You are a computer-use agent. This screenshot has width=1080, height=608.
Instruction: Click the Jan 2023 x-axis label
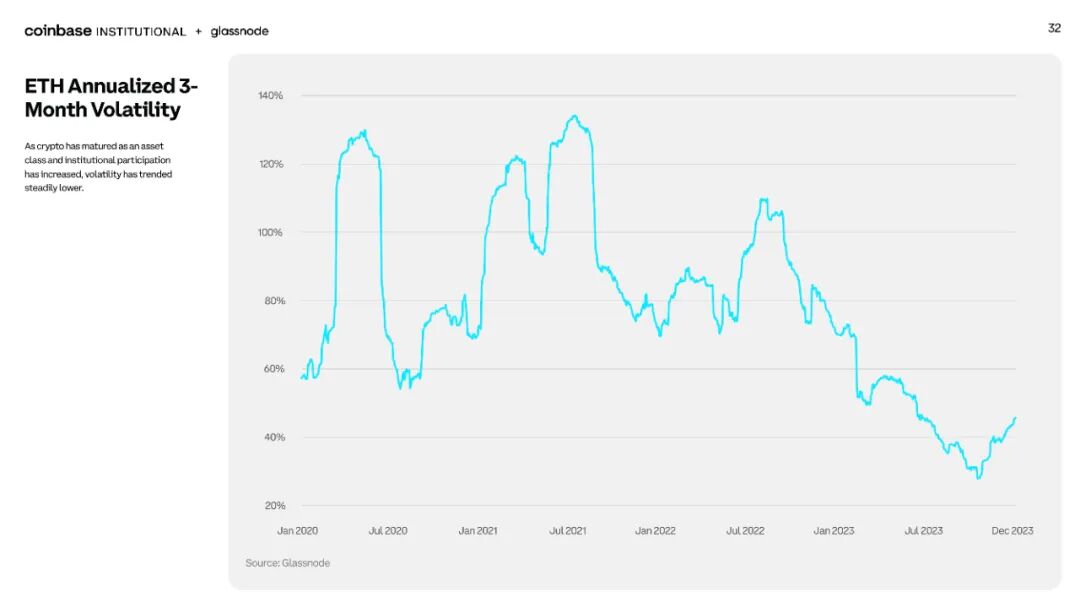pyautogui.click(x=833, y=531)
